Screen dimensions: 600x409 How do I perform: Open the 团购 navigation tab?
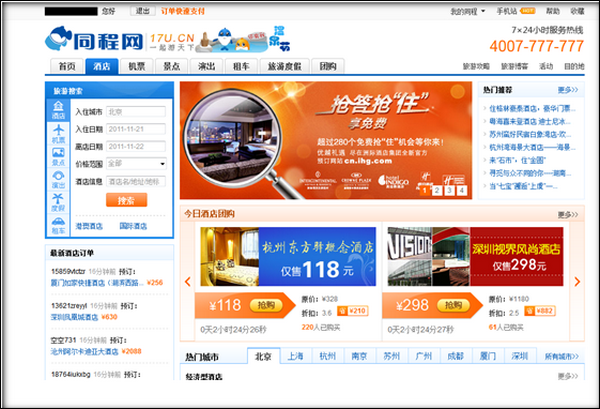click(327, 66)
